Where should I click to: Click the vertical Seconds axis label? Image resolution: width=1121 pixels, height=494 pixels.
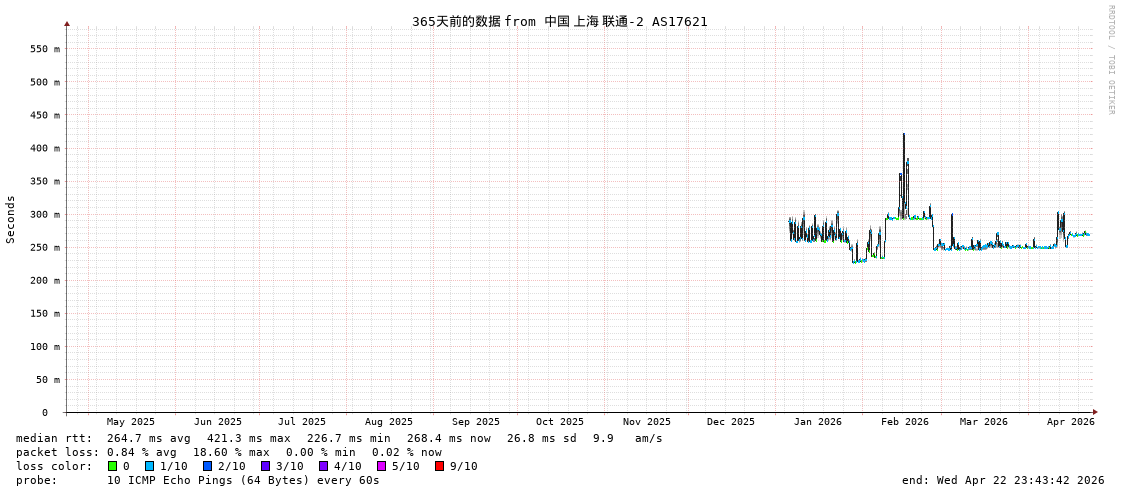point(11,219)
